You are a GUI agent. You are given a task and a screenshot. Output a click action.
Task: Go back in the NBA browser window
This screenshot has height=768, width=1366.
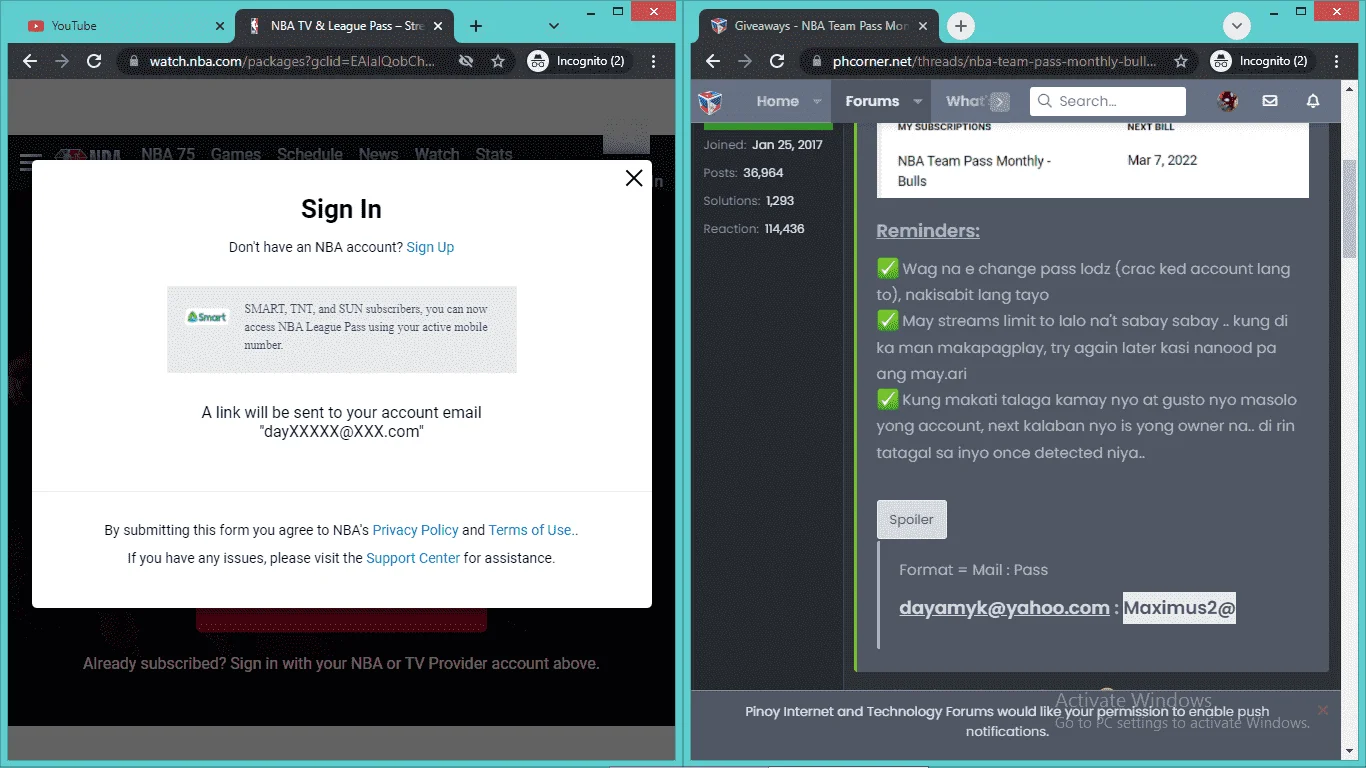coord(30,61)
